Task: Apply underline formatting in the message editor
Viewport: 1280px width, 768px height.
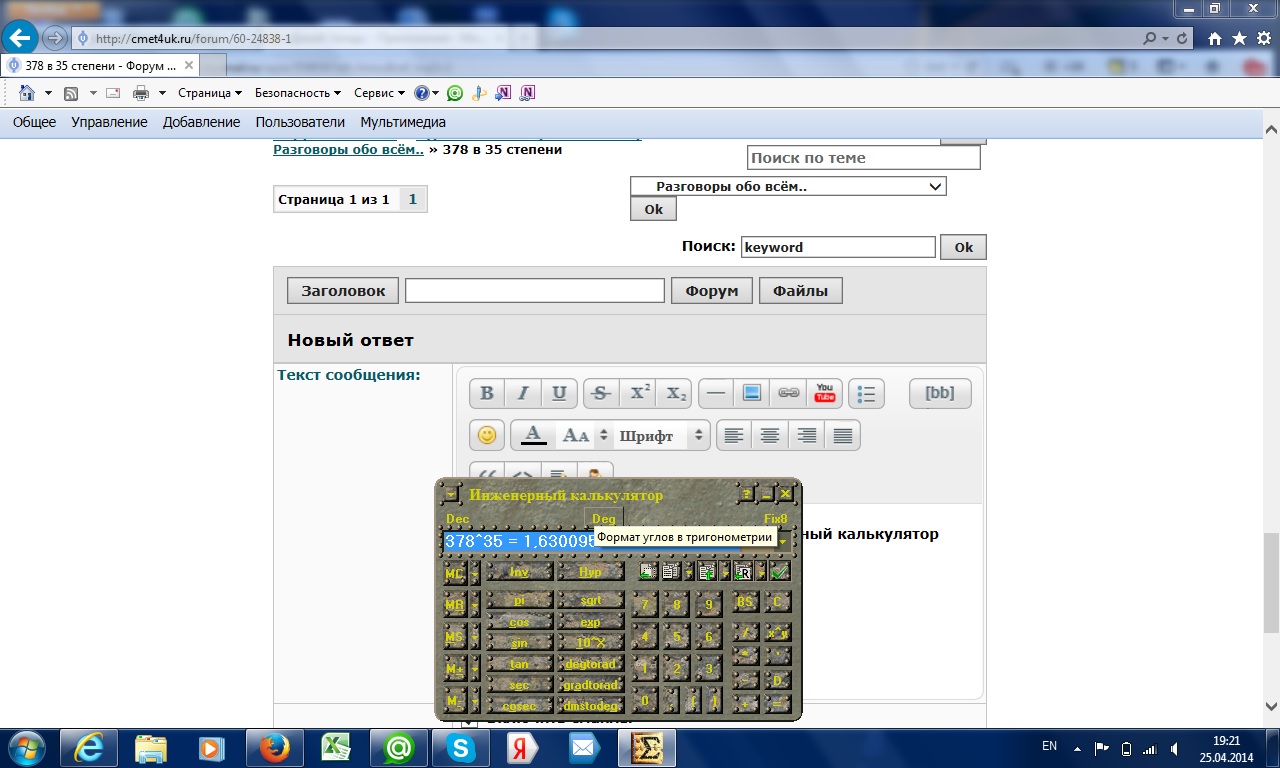Action: click(559, 394)
